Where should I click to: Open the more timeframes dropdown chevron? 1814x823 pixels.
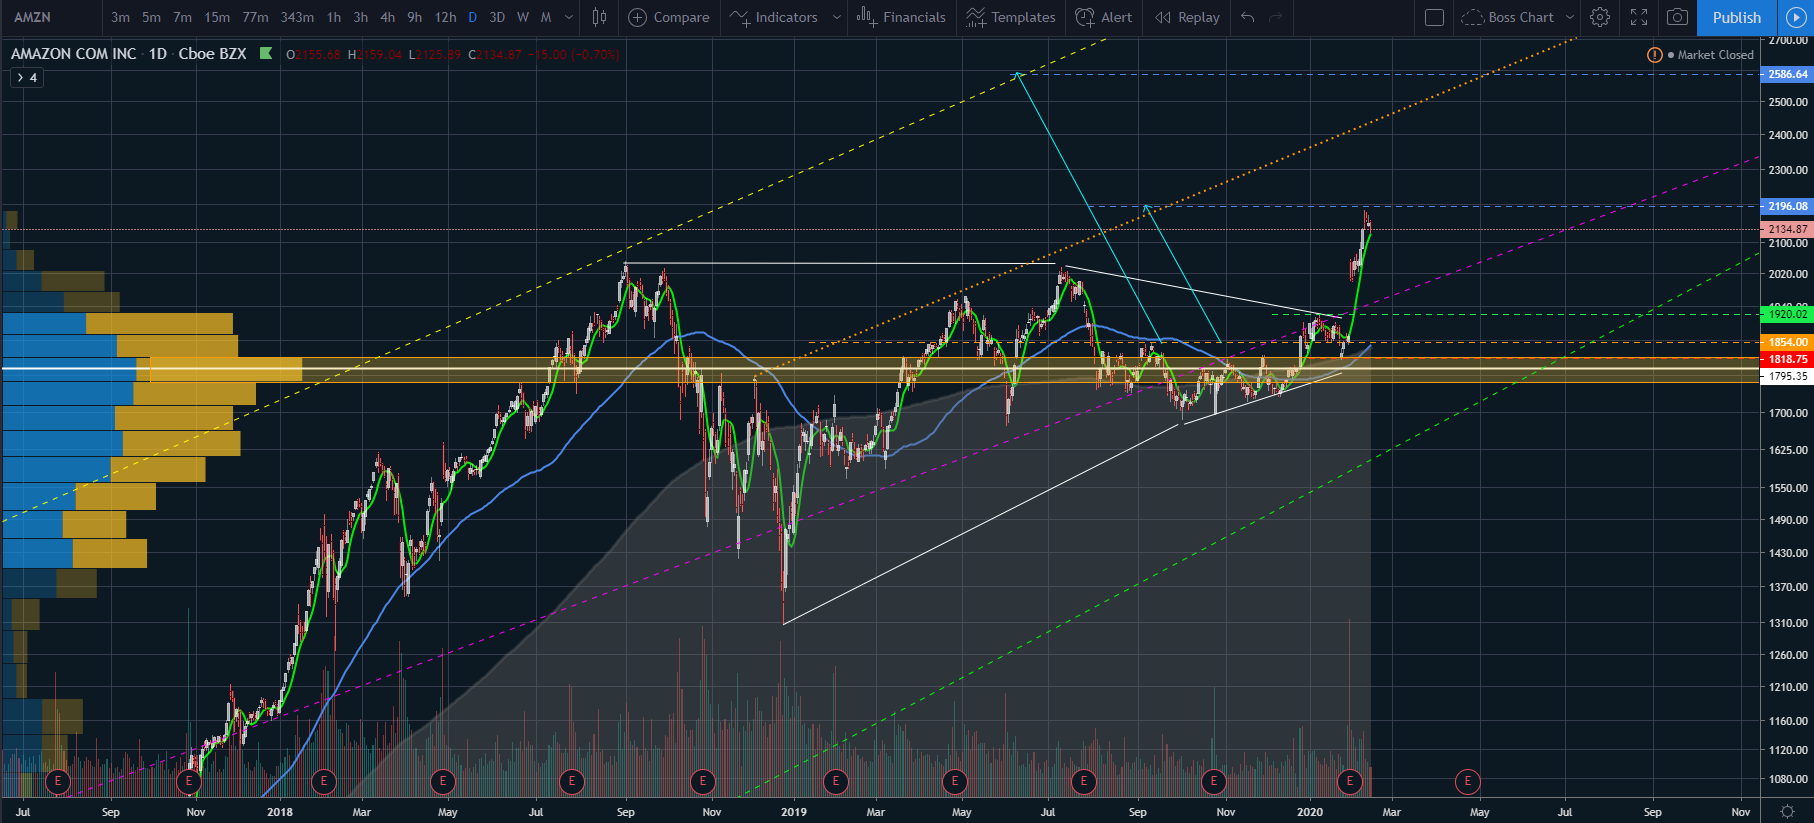pyautogui.click(x=569, y=17)
